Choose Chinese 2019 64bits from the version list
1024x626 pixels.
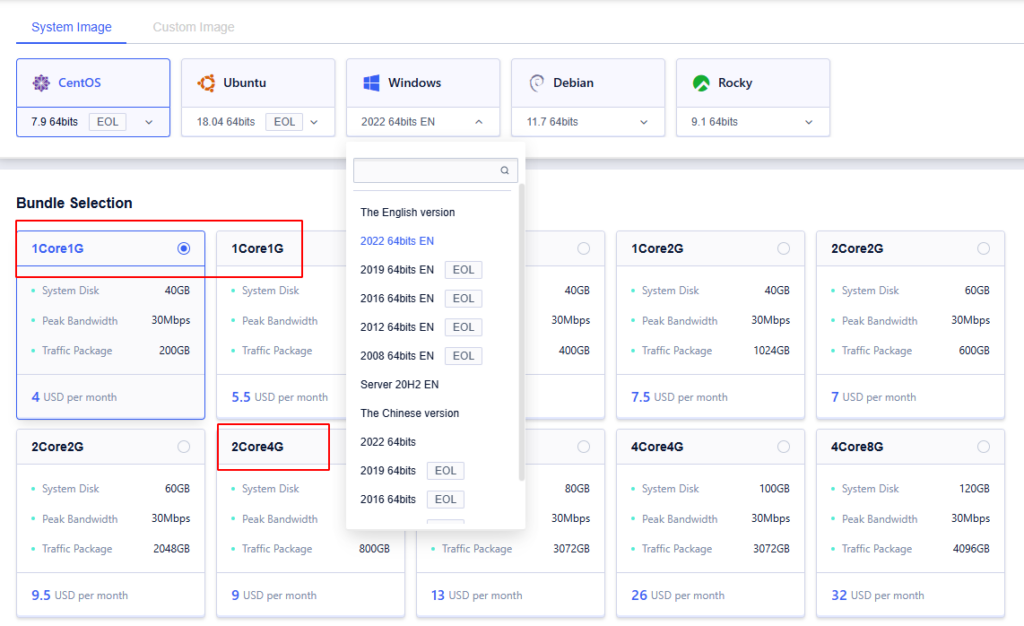pos(388,471)
